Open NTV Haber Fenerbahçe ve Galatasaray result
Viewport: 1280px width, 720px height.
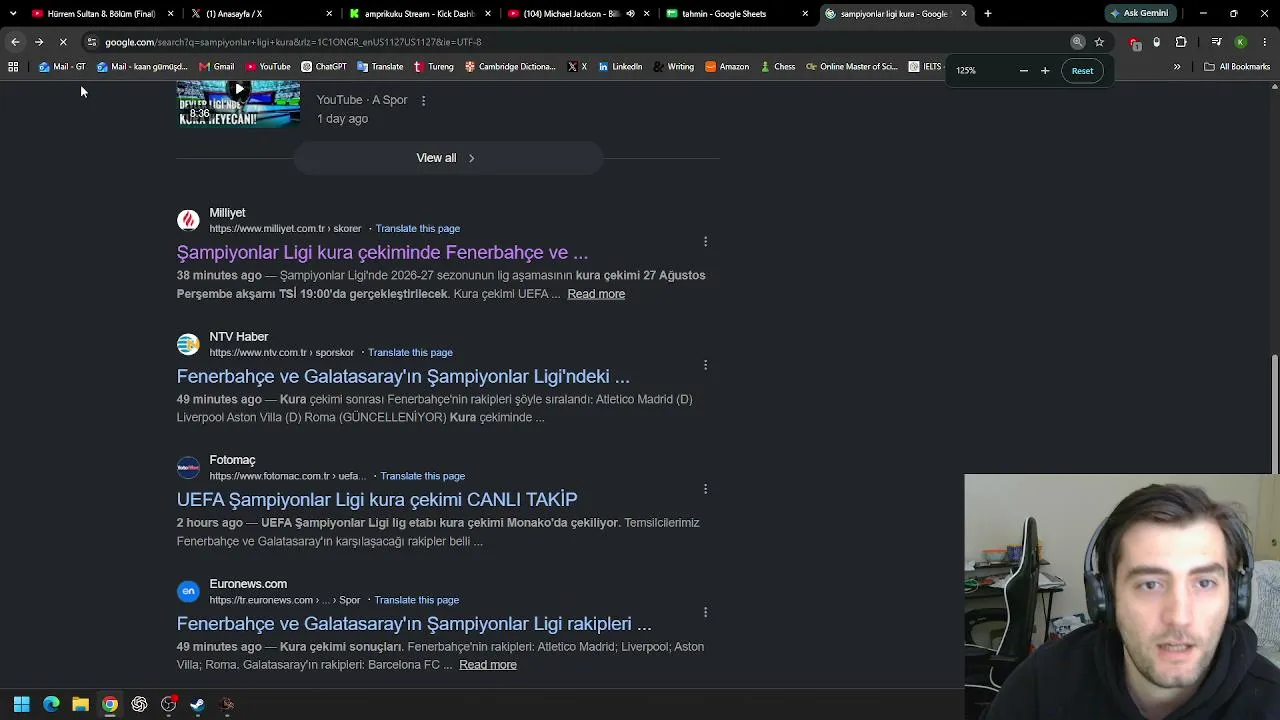[403, 376]
